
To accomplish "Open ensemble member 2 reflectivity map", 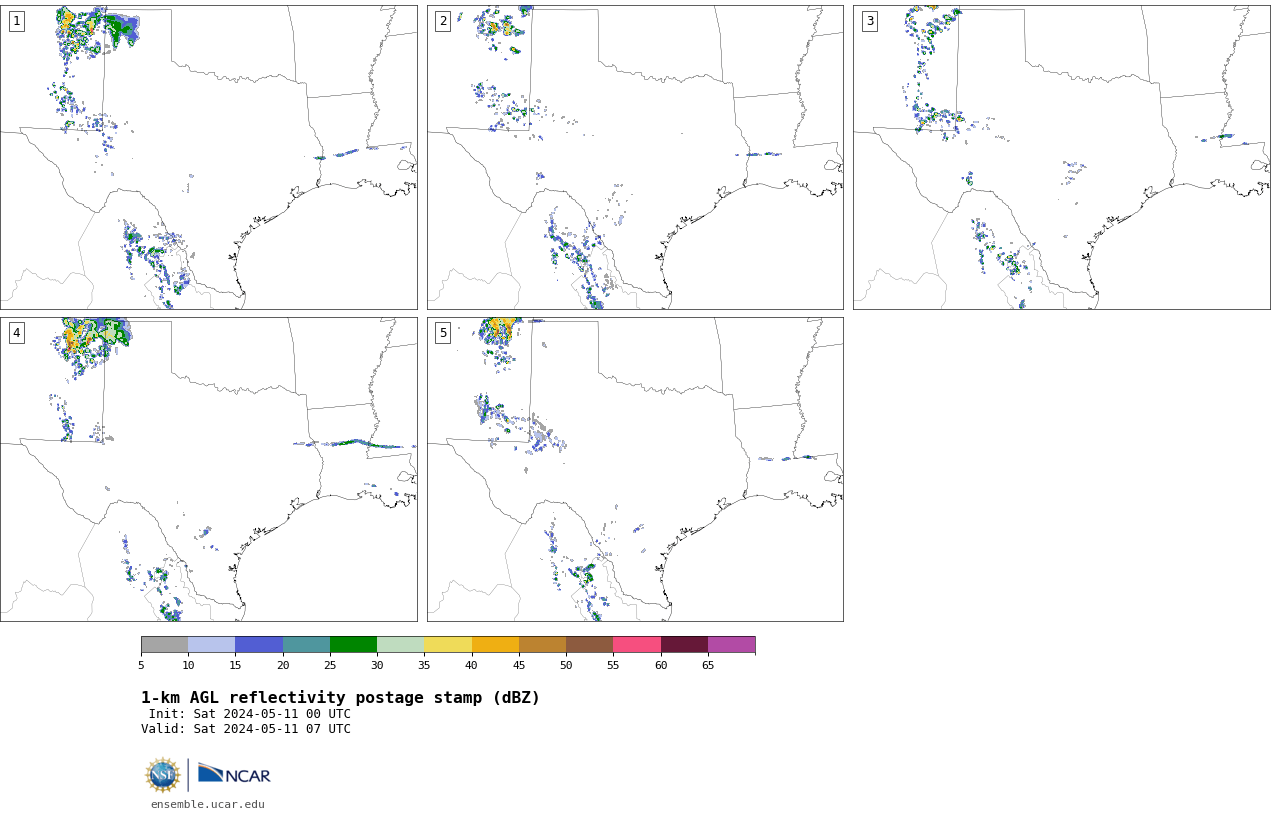I will coord(635,157).
